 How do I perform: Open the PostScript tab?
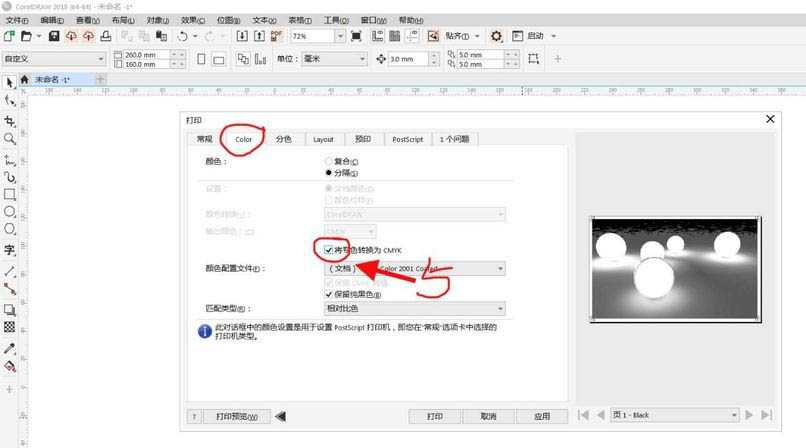click(407, 139)
